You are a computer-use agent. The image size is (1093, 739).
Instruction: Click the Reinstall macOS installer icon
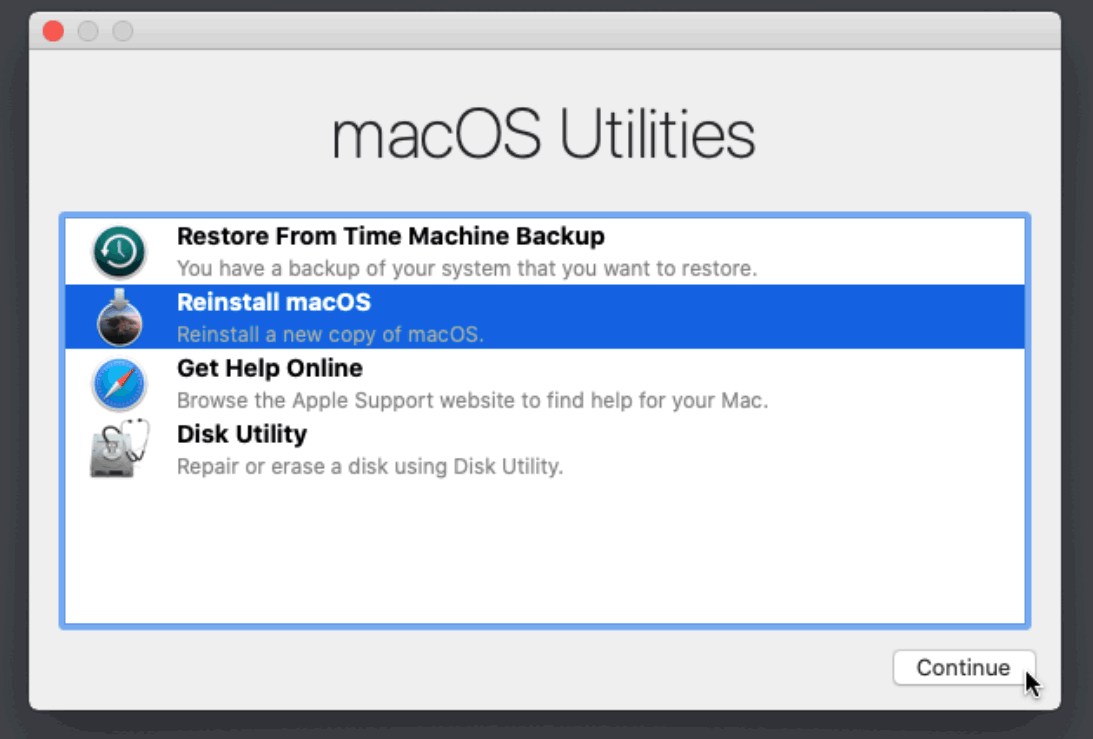[119, 318]
